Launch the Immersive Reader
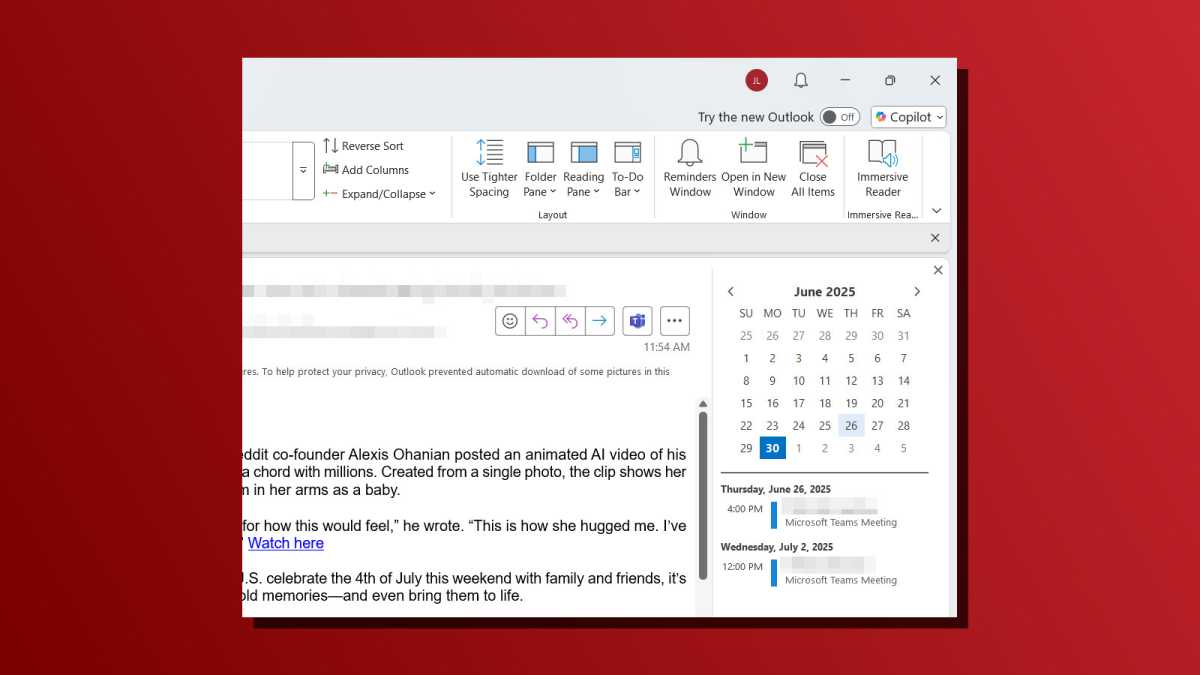Image resolution: width=1200 pixels, height=675 pixels. click(x=882, y=169)
